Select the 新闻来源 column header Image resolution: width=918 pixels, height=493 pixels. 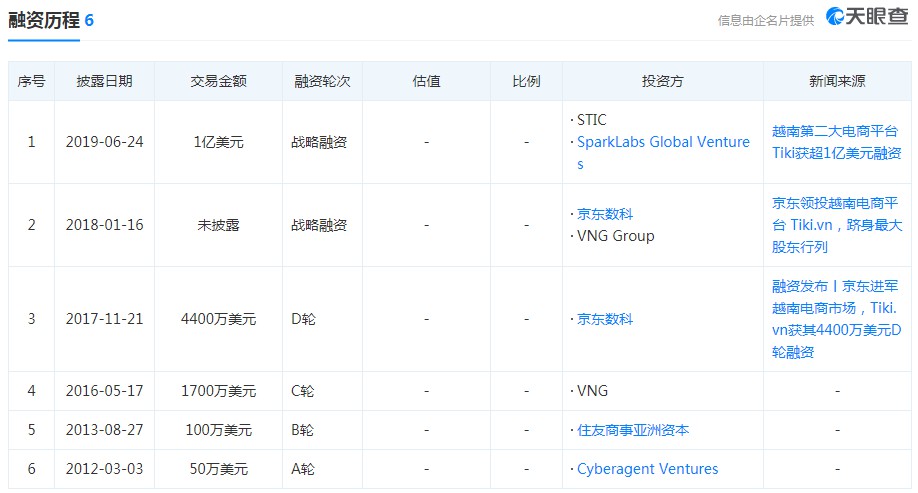click(837, 81)
